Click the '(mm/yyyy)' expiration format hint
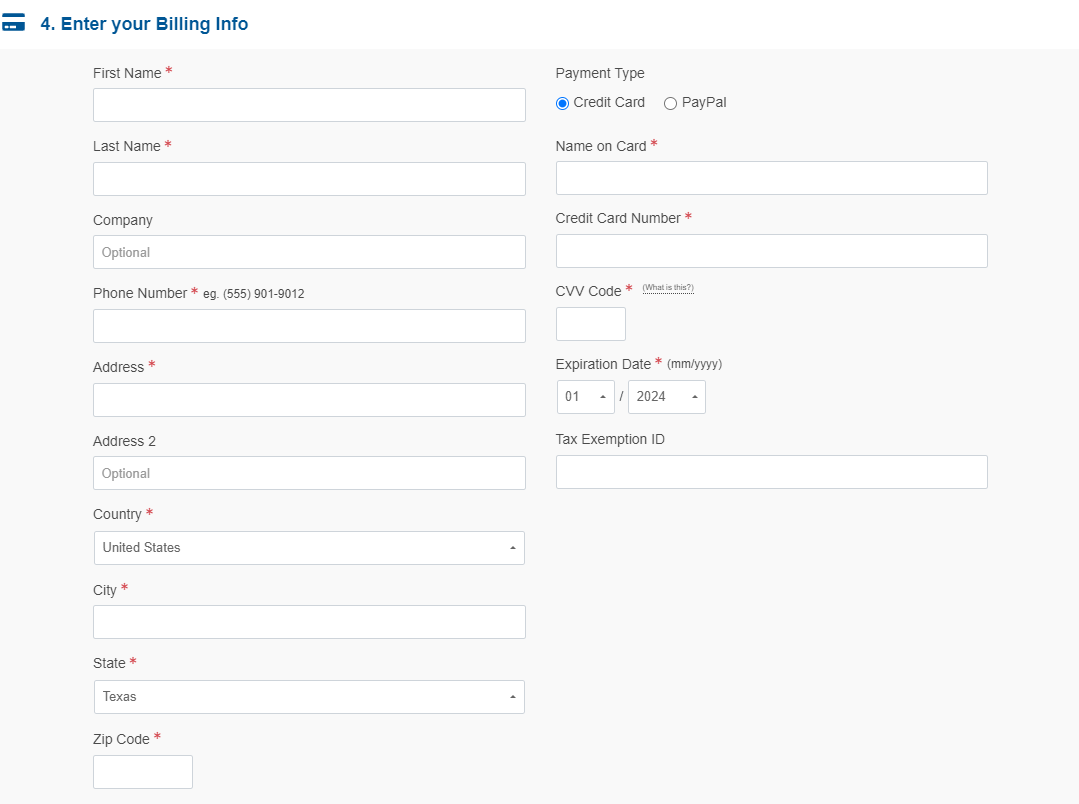This screenshot has height=804, width=1079. 694,364
